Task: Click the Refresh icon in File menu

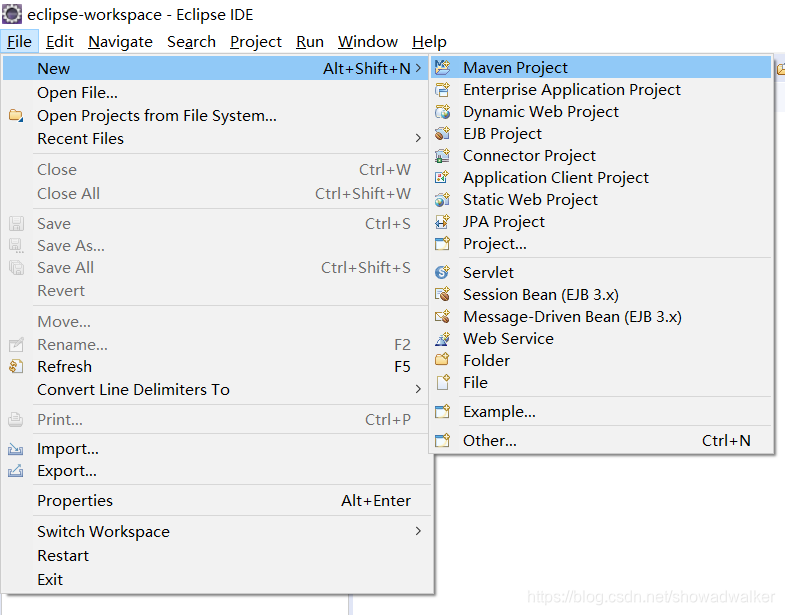Action: tap(16, 367)
